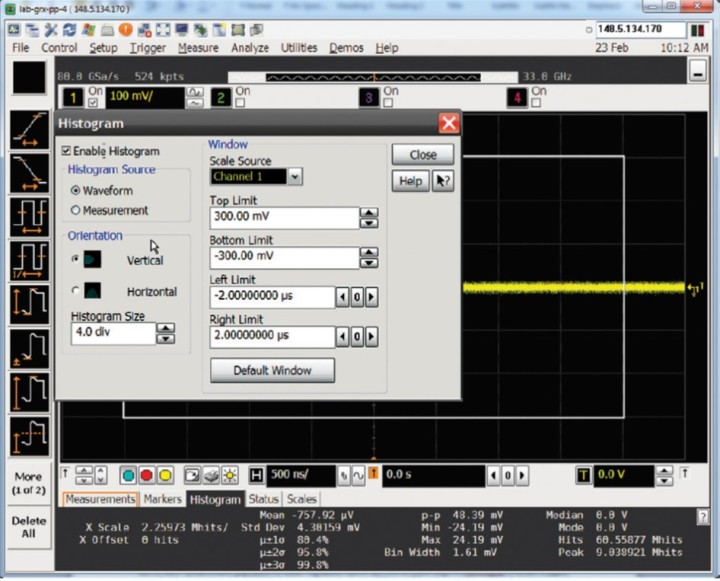Click the channel 4 number button
The image size is (720, 581).
pyautogui.click(x=517, y=98)
